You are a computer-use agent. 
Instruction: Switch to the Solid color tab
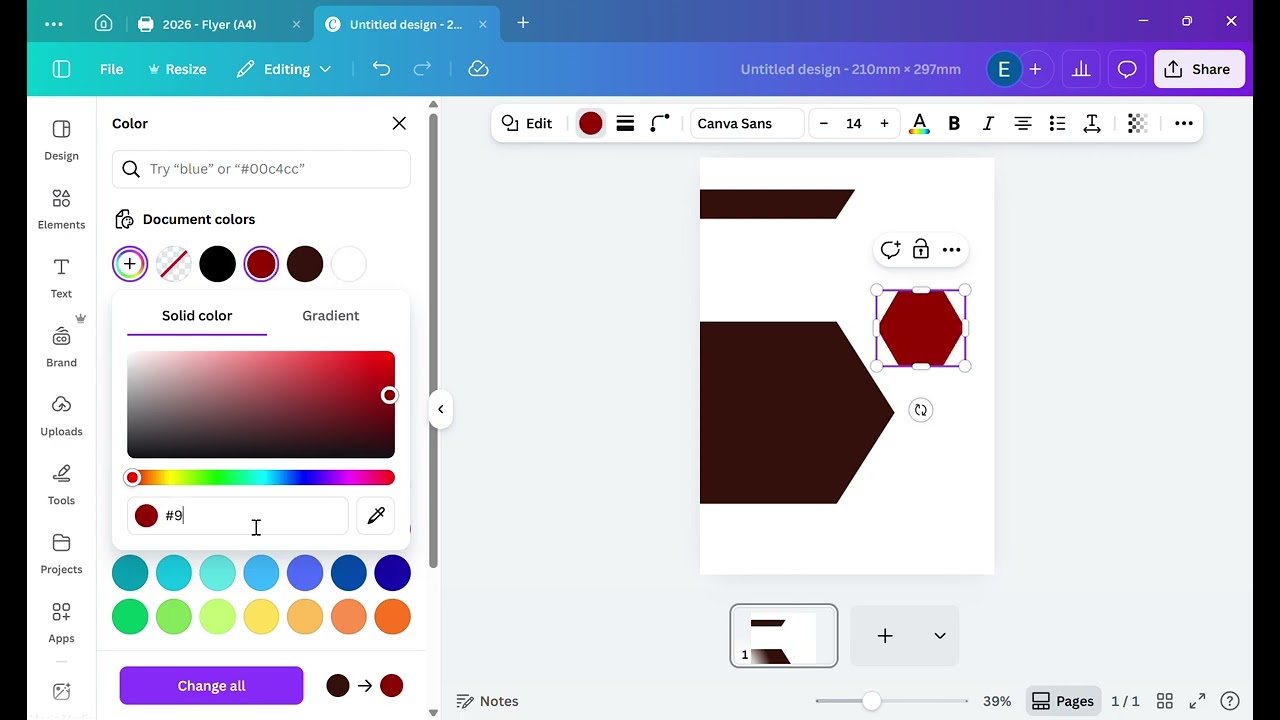[x=197, y=316]
